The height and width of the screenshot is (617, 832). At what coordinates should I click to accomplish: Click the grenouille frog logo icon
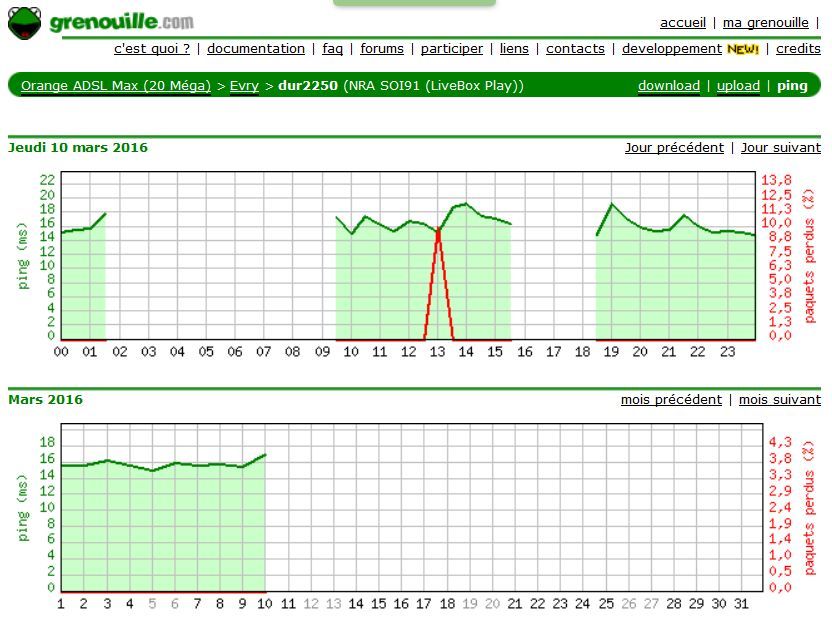point(24,22)
